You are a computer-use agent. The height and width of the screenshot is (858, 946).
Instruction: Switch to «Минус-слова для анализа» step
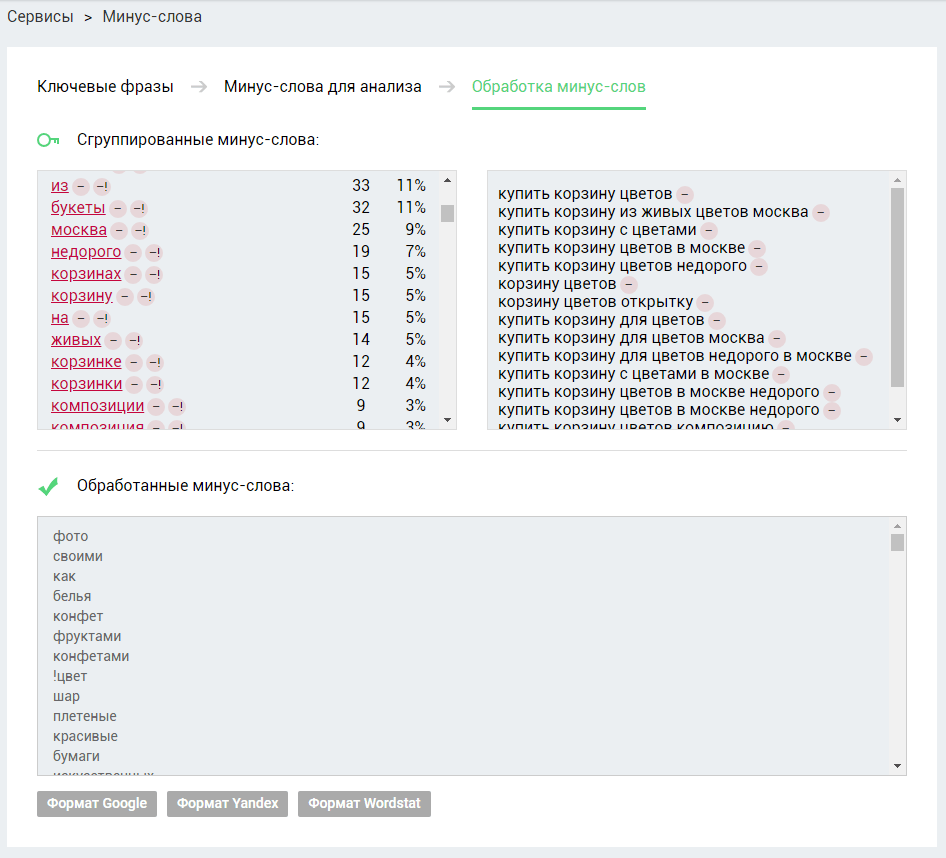click(x=323, y=87)
